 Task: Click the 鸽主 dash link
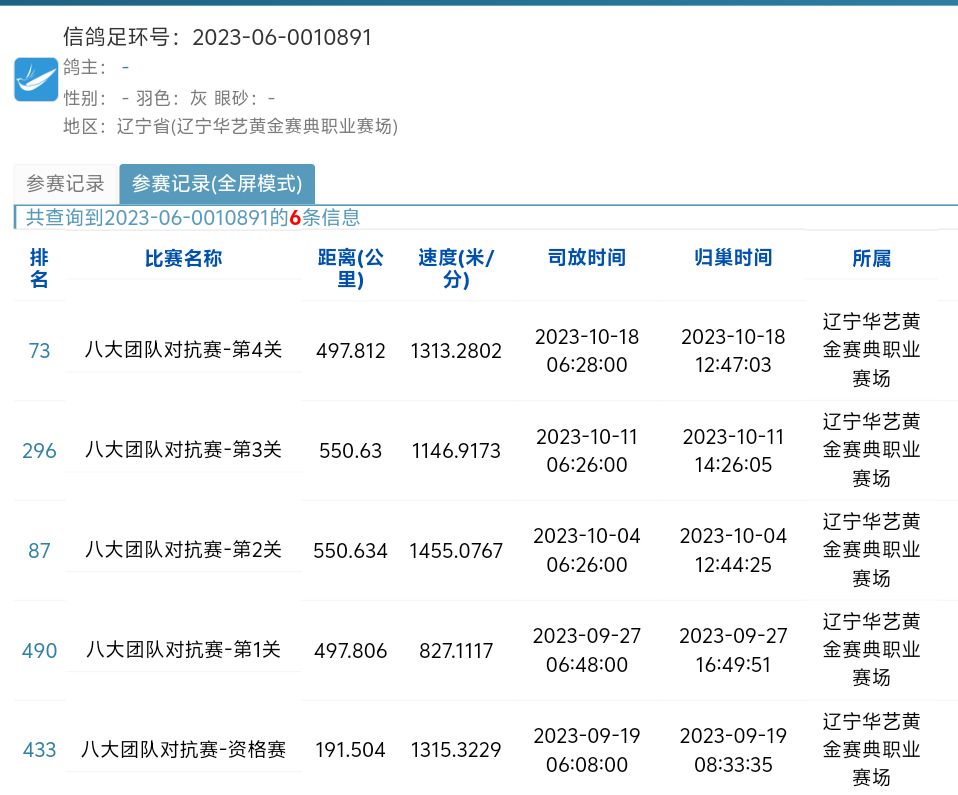[x=125, y=67]
